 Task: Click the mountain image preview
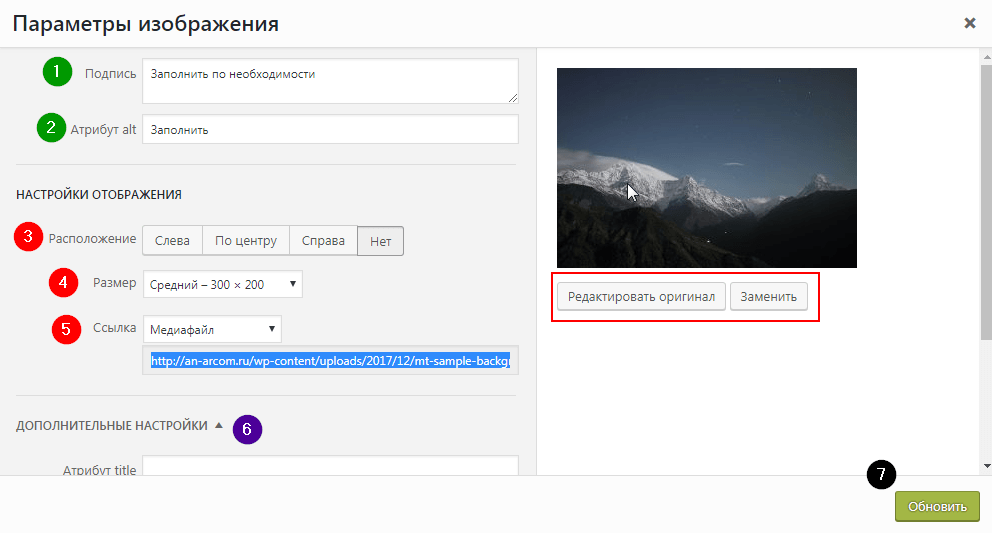coord(707,168)
